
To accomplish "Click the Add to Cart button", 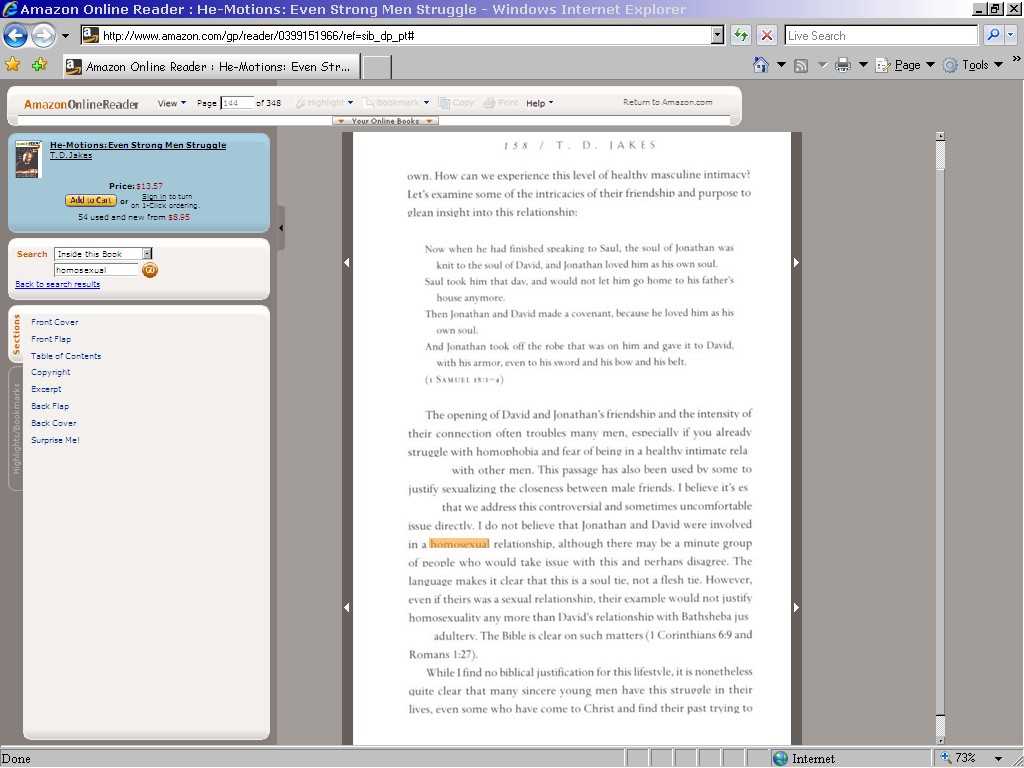I will point(91,200).
